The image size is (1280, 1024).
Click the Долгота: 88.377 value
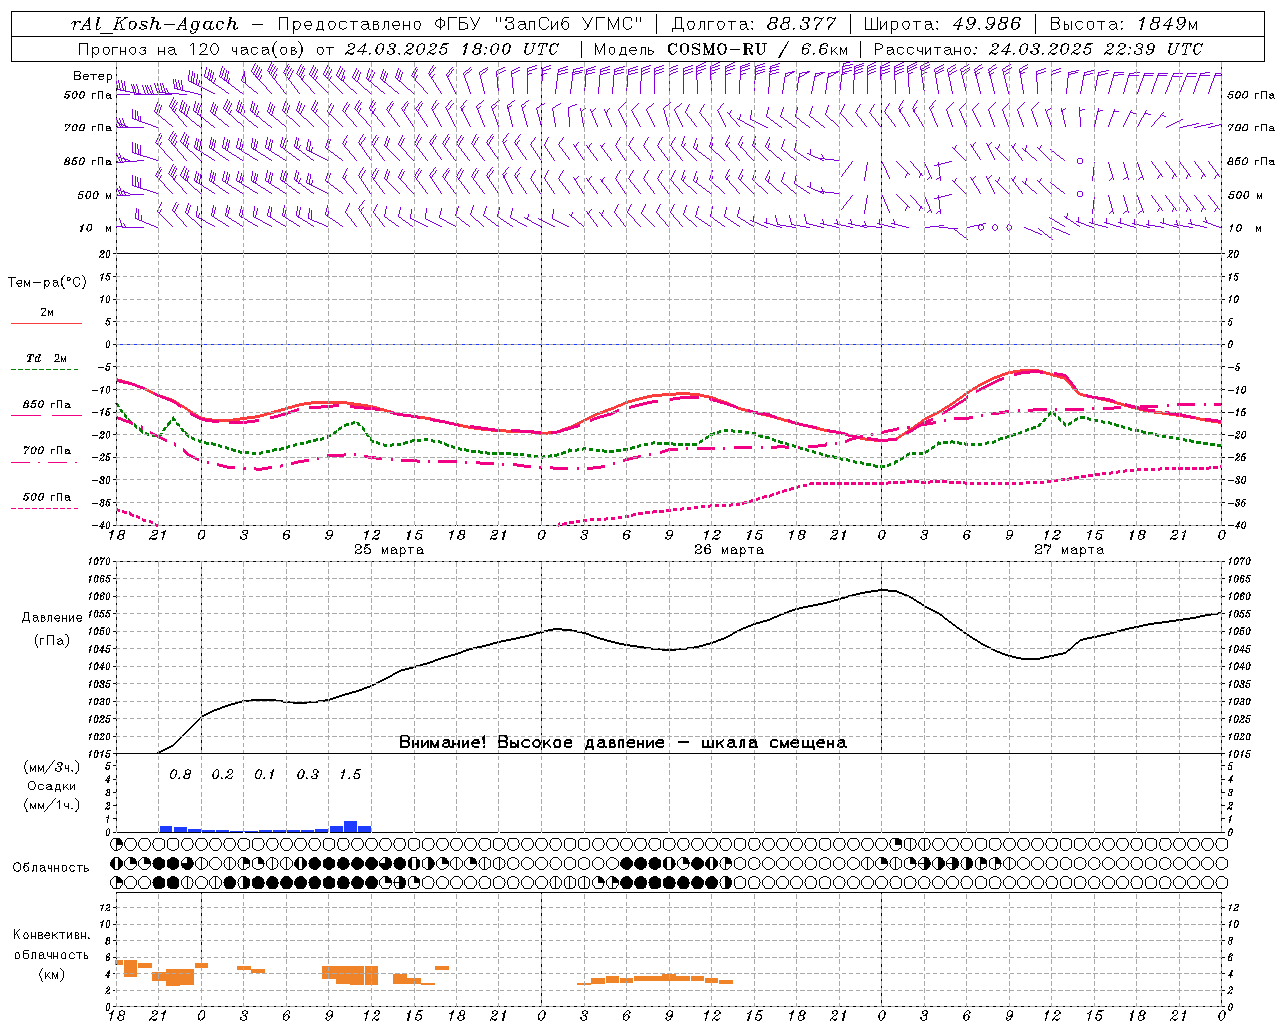753,24
